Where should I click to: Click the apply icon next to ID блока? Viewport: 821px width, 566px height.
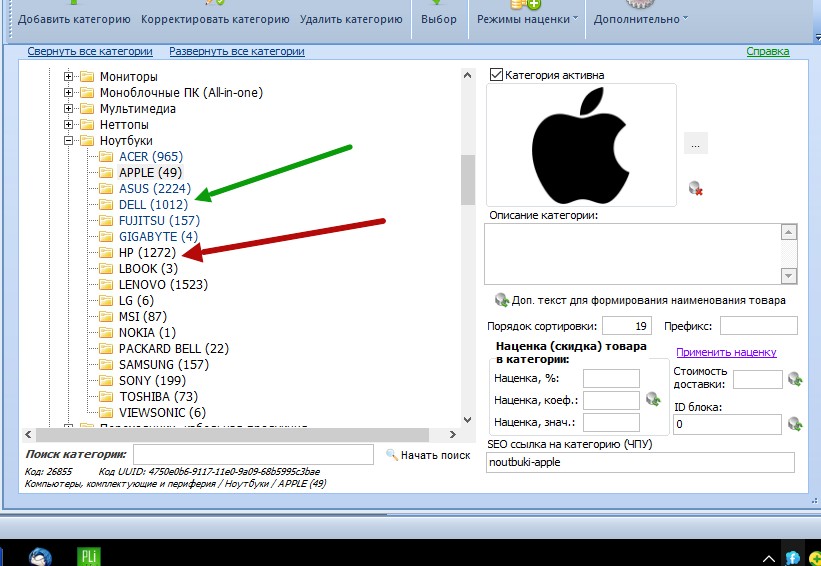coord(795,423)
